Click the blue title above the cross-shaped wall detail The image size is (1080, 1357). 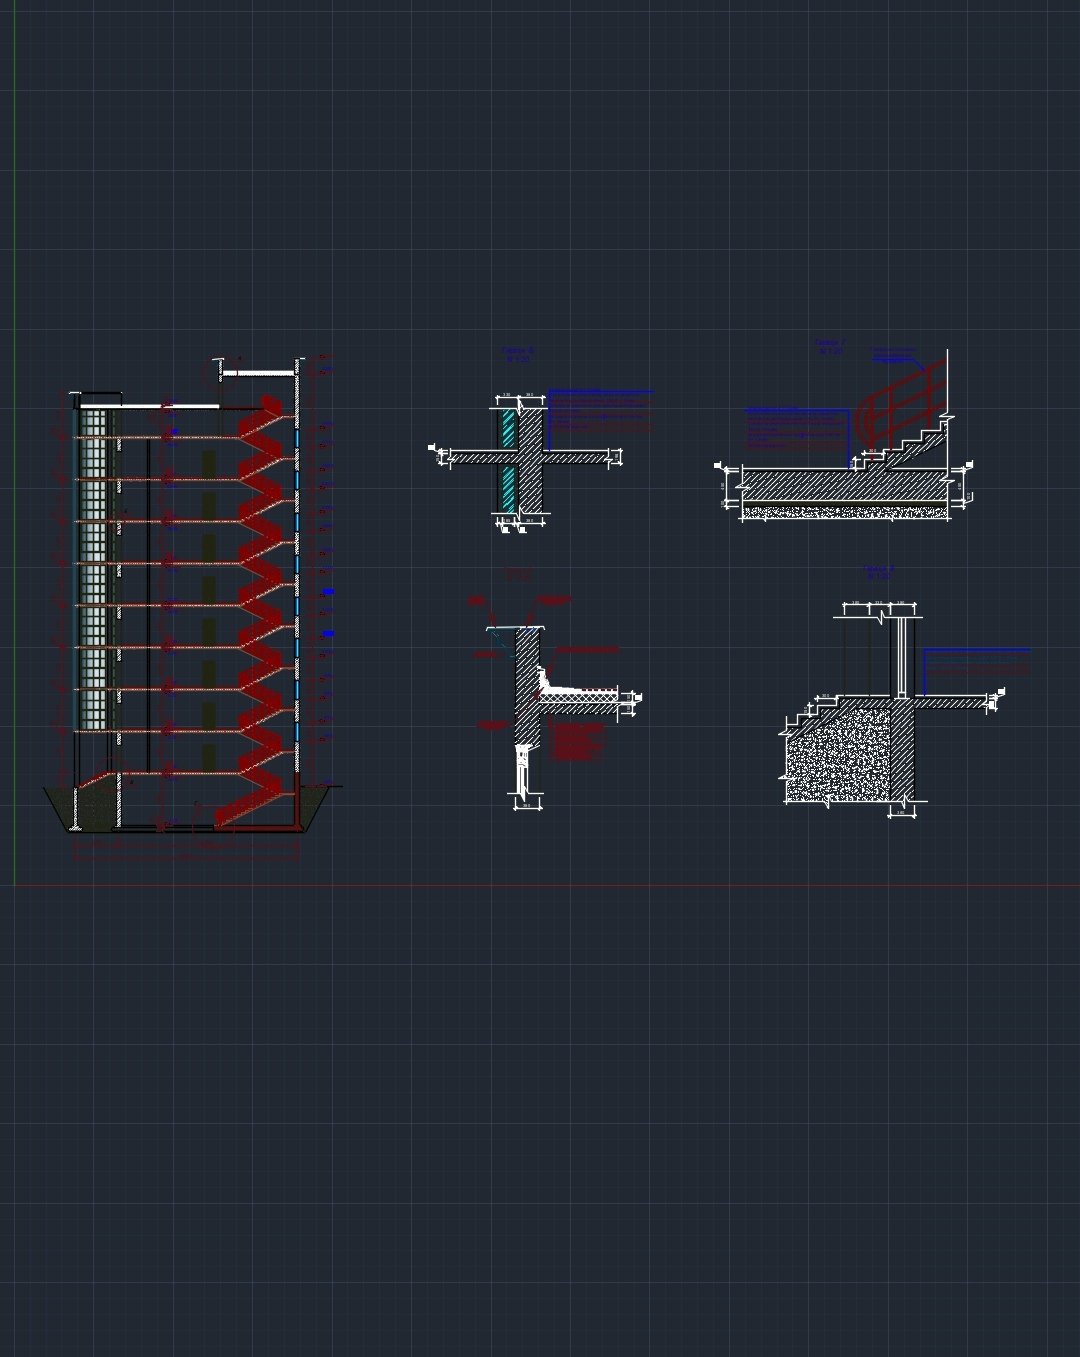(x=518, y=355)
